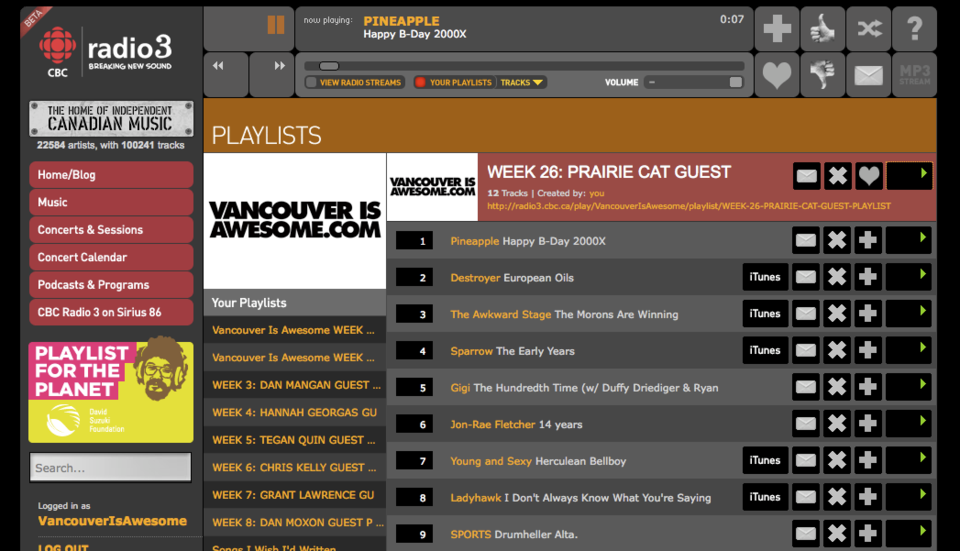Viewport: 960px width, 551px height.
Task: Open Concerts & Sessions
Action: 111,230
